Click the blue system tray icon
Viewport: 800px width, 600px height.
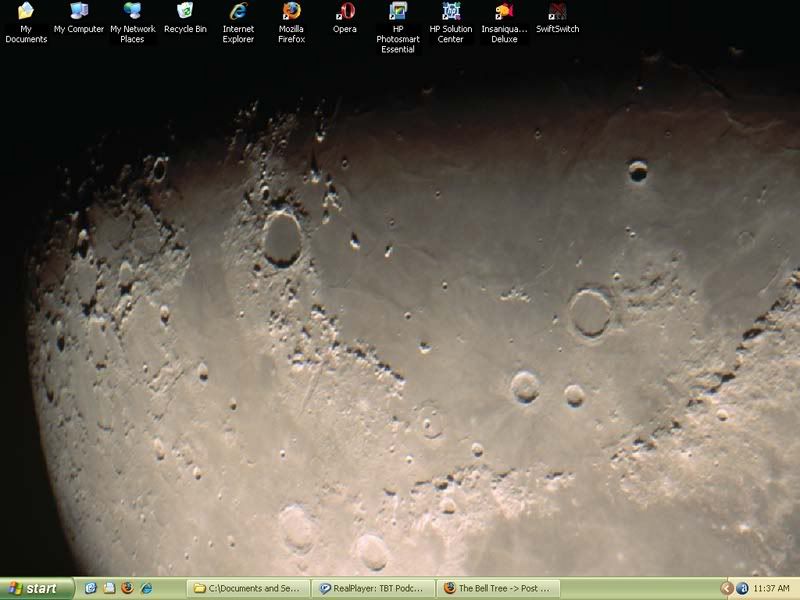coord(742,589)
